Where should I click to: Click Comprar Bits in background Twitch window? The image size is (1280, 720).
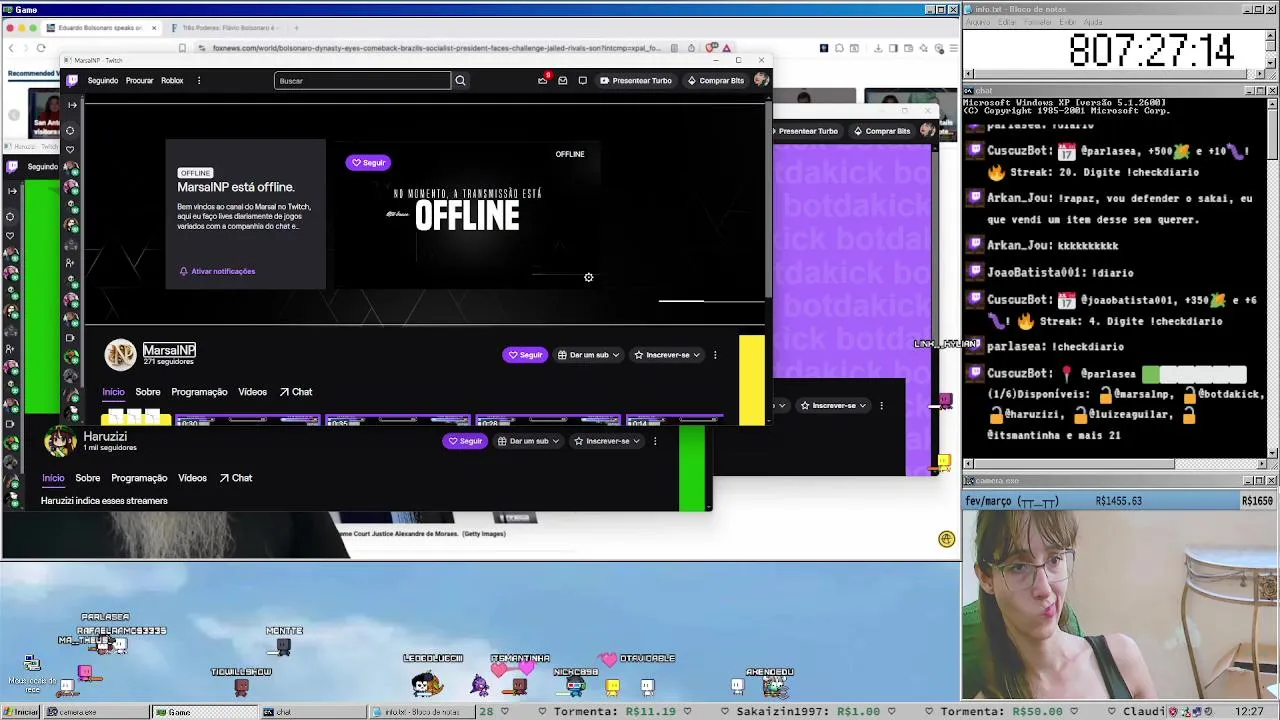(x=881, y=131)
